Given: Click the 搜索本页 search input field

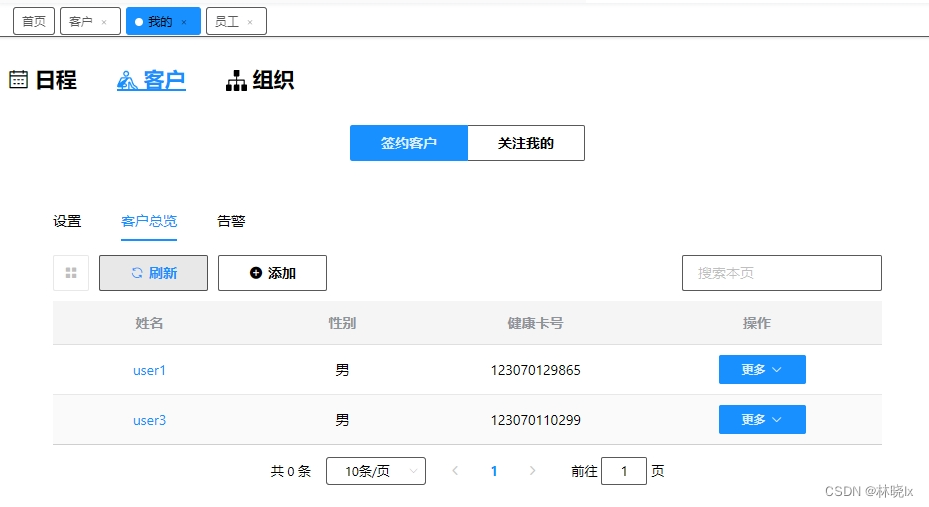Looking at the screenshot, I should click(781, 273).
